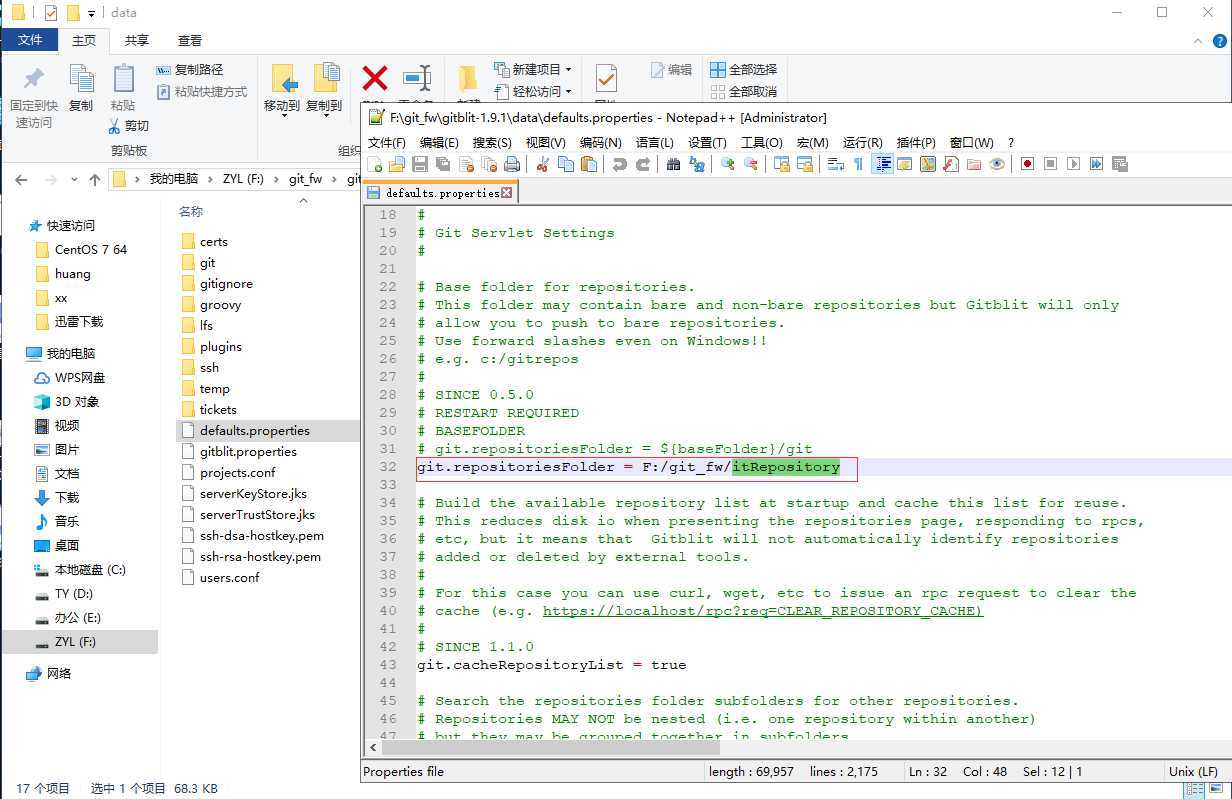Open the 编码(N) menu in Notepad++
The image size is (1232, 799).
point(600,142)
